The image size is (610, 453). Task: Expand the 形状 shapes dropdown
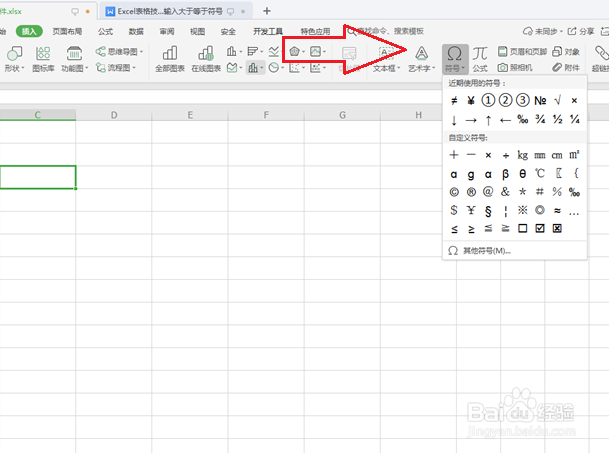[x=14, y=59]
